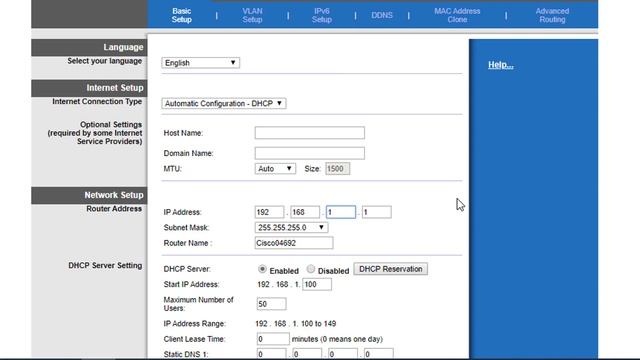Screen dimensions: 640x360
Task: Click the Client Lease Time field
Action: 273,339
